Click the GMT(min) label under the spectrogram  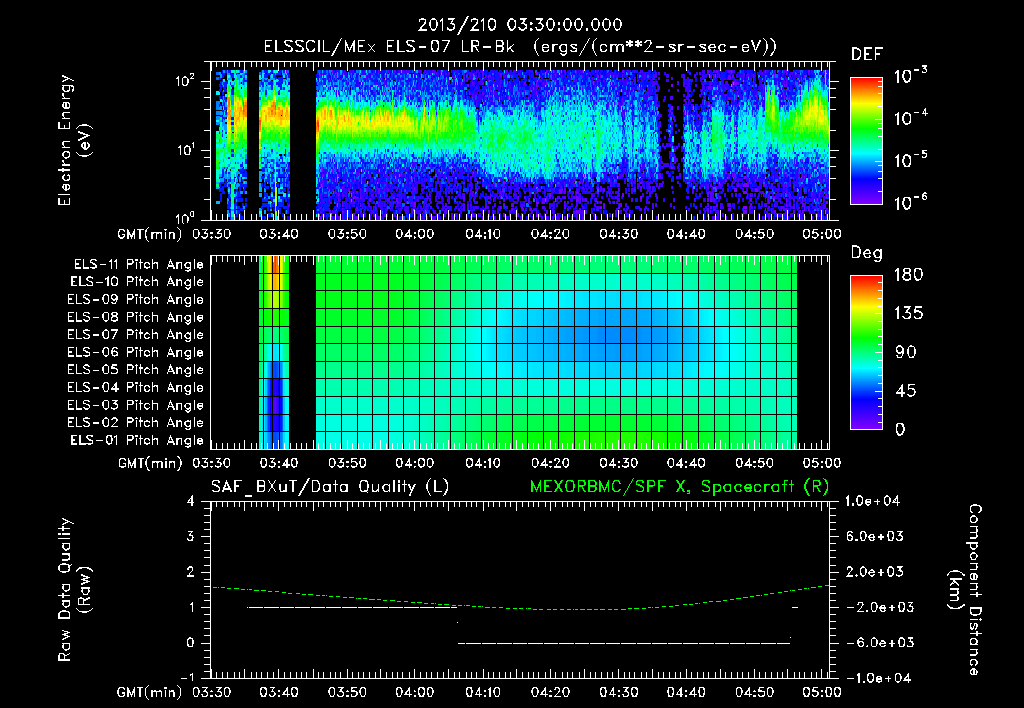pyautogui.click(x=150, y=234)
